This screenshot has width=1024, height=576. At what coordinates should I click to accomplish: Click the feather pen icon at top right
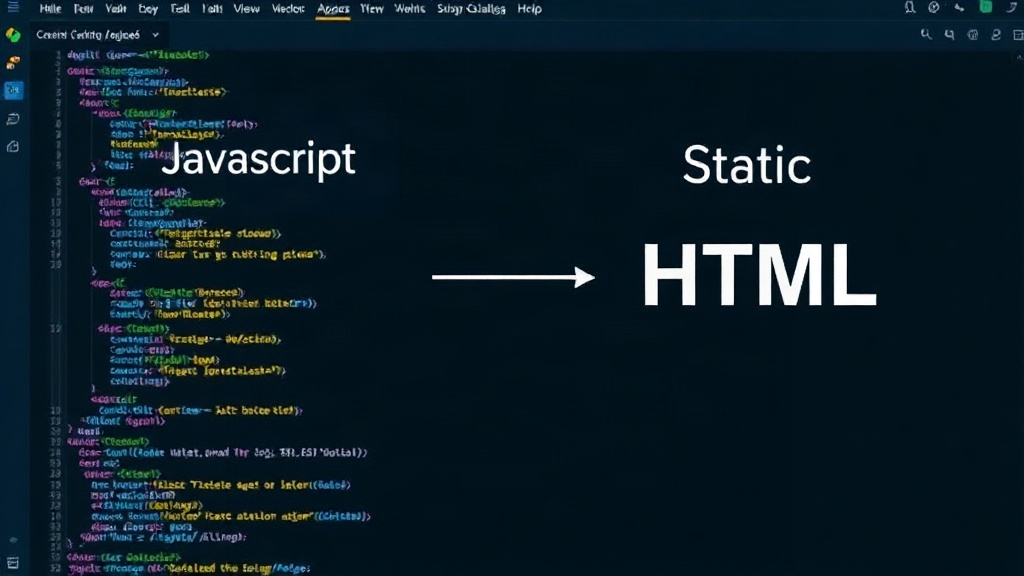[1012, 7]
